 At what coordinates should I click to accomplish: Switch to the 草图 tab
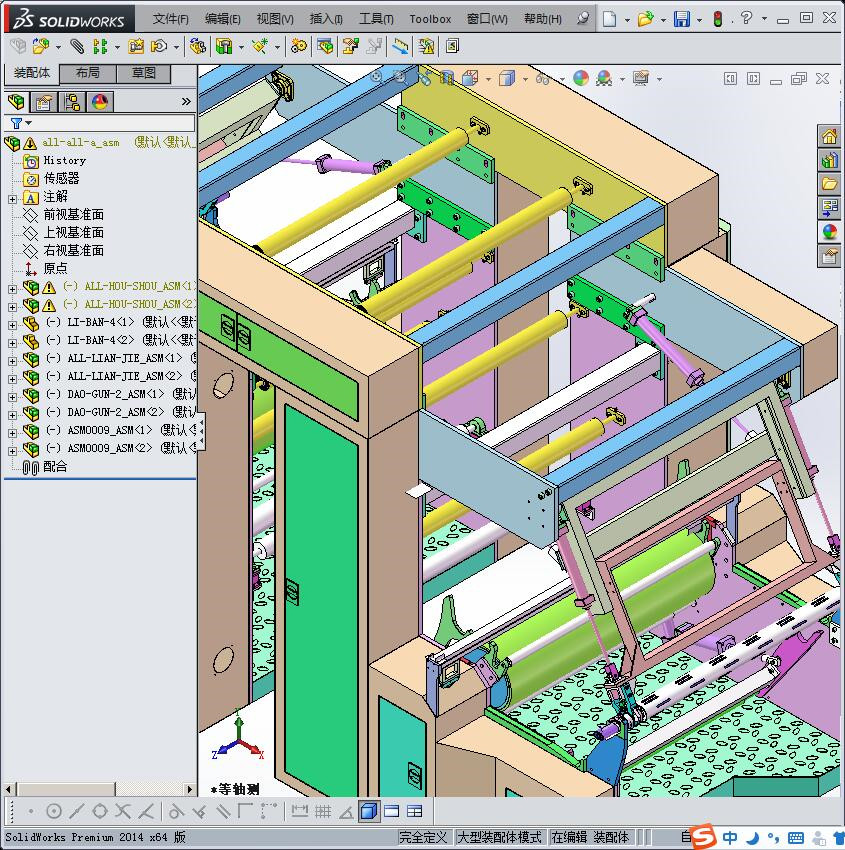pyautogui.click(x=144, y=73)
